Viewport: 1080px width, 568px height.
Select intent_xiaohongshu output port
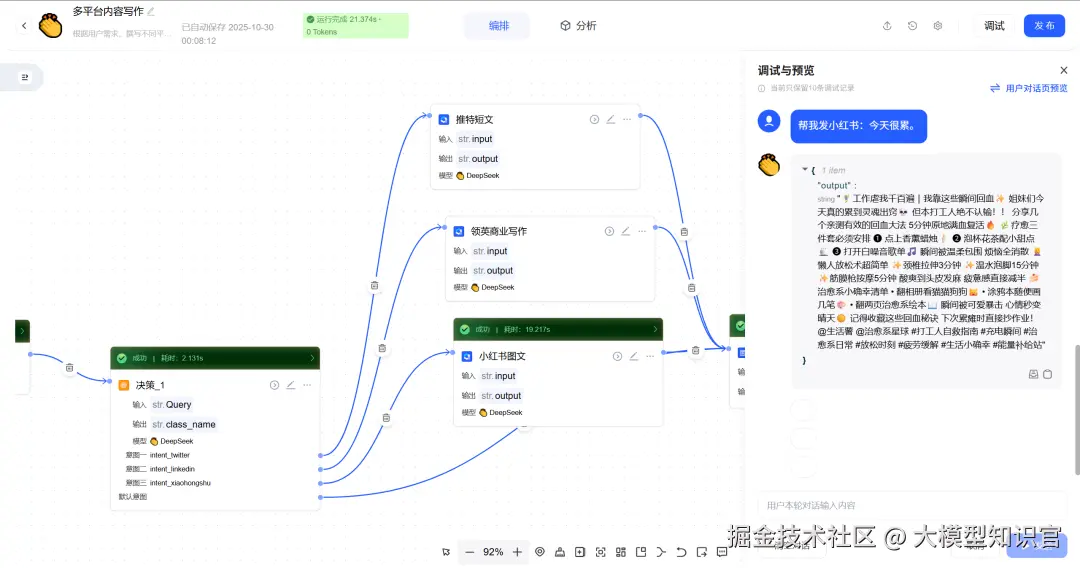click(x=321, y=483)
